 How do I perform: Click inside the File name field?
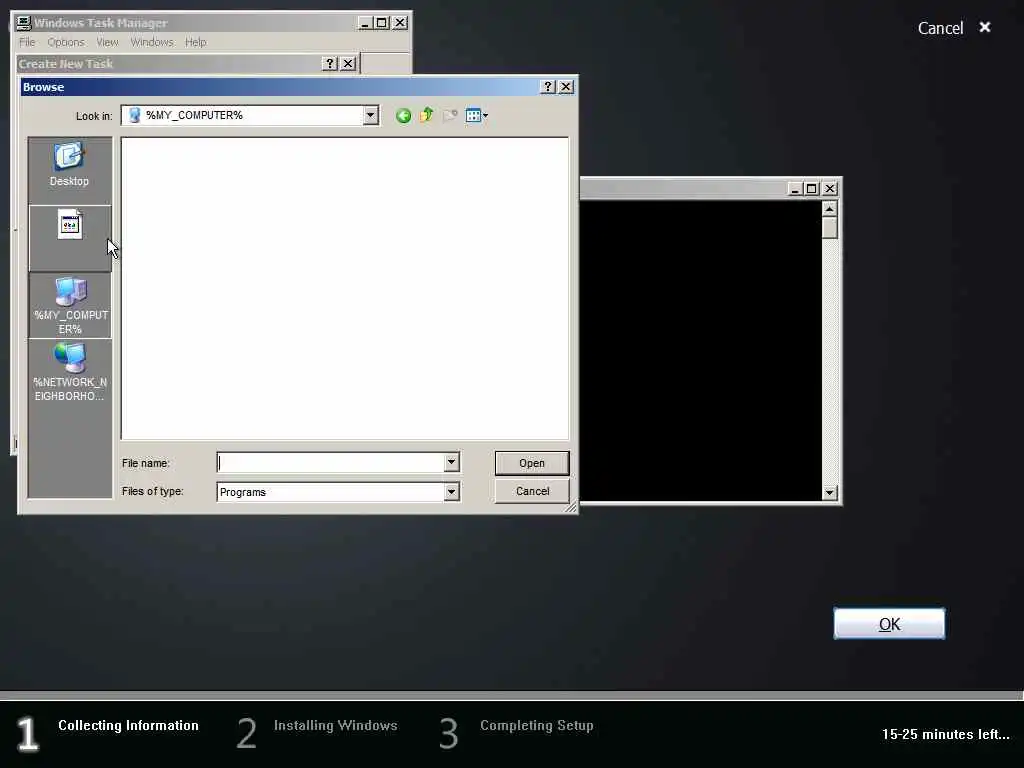pyautogui.click(x=330, y=462)
